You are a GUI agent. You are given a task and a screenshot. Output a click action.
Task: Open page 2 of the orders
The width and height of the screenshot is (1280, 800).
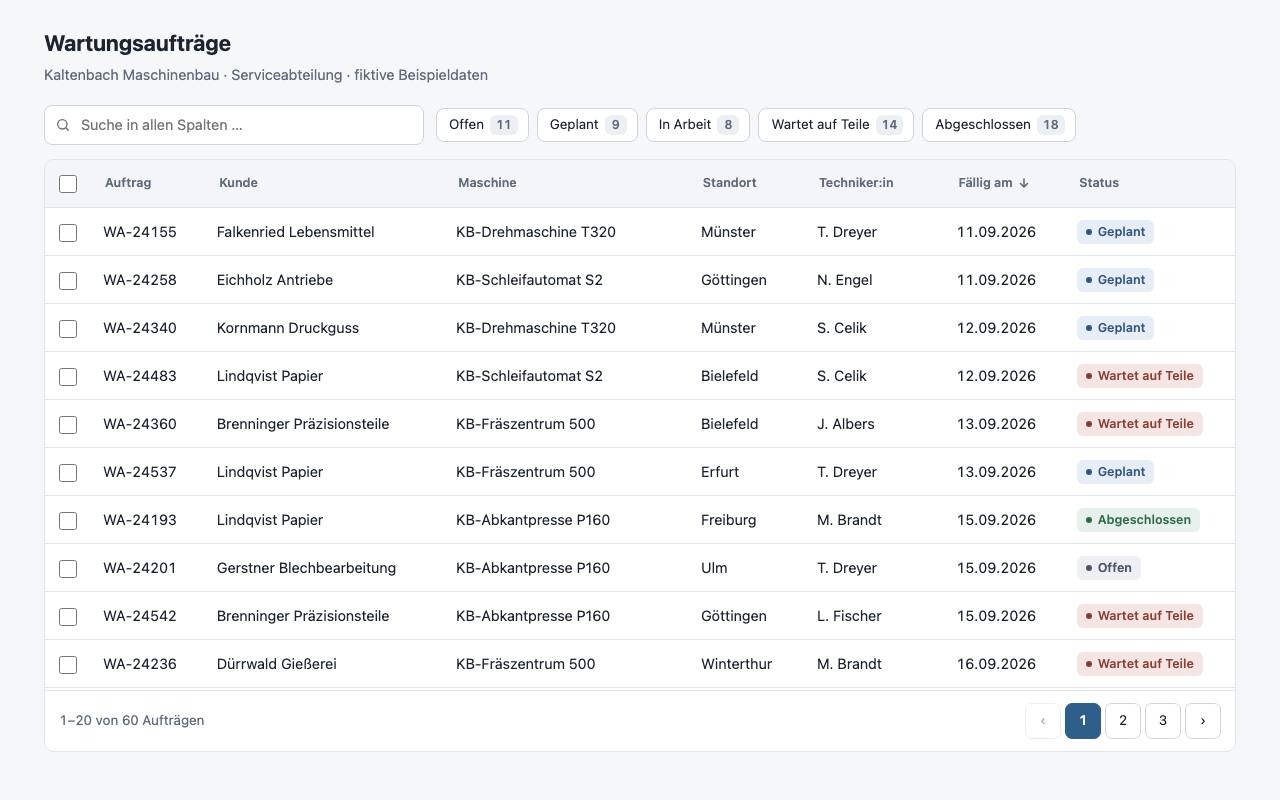coord(1123,721)
